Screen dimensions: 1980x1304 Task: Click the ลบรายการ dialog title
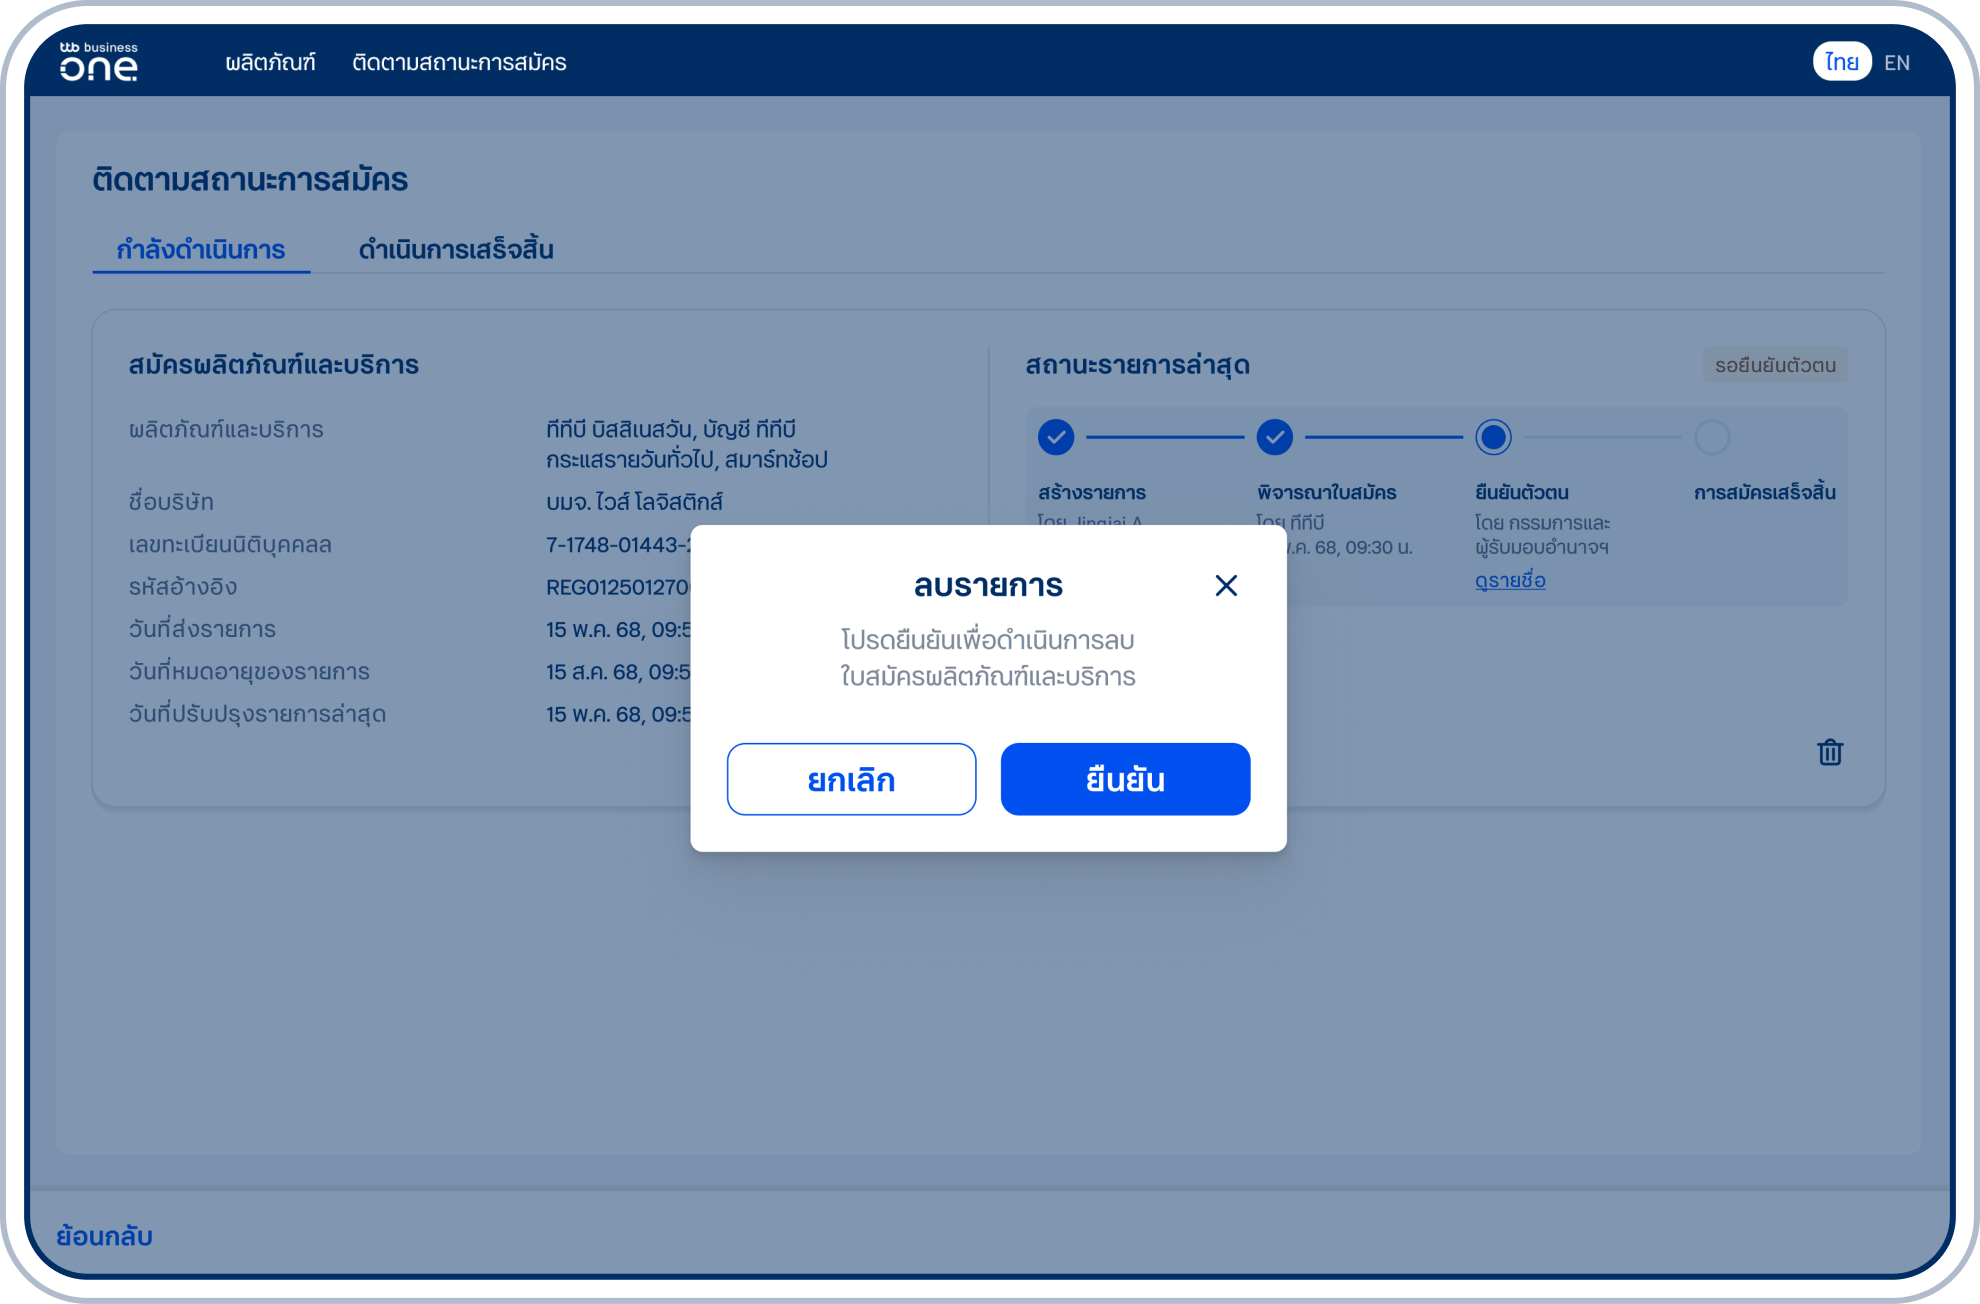click(988, 586)
